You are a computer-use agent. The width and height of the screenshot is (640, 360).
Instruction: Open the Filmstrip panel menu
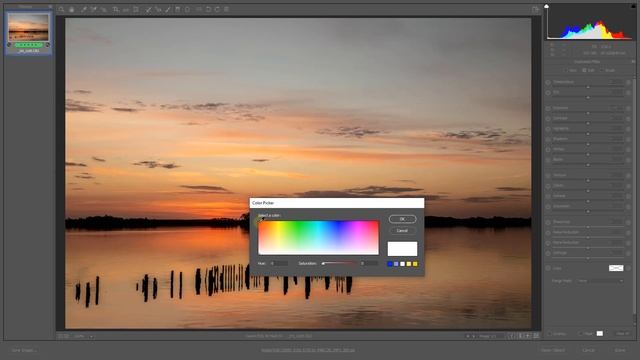[x=50, y=7]
